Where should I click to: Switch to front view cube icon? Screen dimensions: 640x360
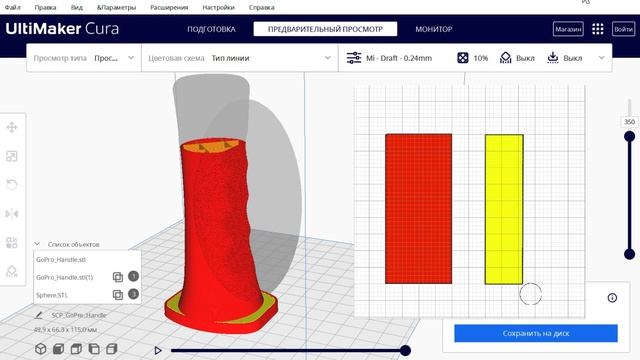(58, 349)
